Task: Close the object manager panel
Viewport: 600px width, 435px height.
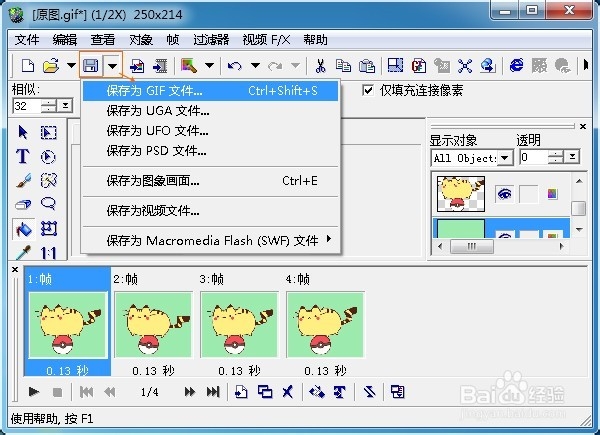Action: [x=583, y=126]
